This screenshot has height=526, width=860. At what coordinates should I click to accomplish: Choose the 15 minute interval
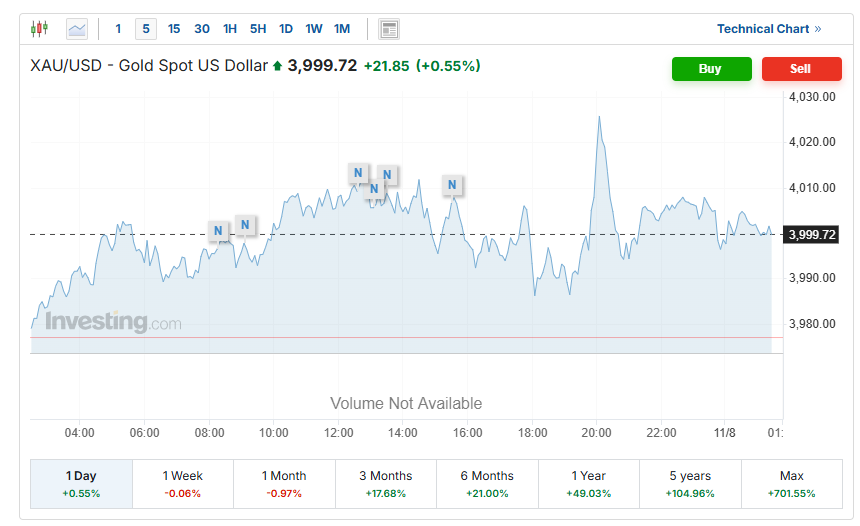[x=174, y=29]
